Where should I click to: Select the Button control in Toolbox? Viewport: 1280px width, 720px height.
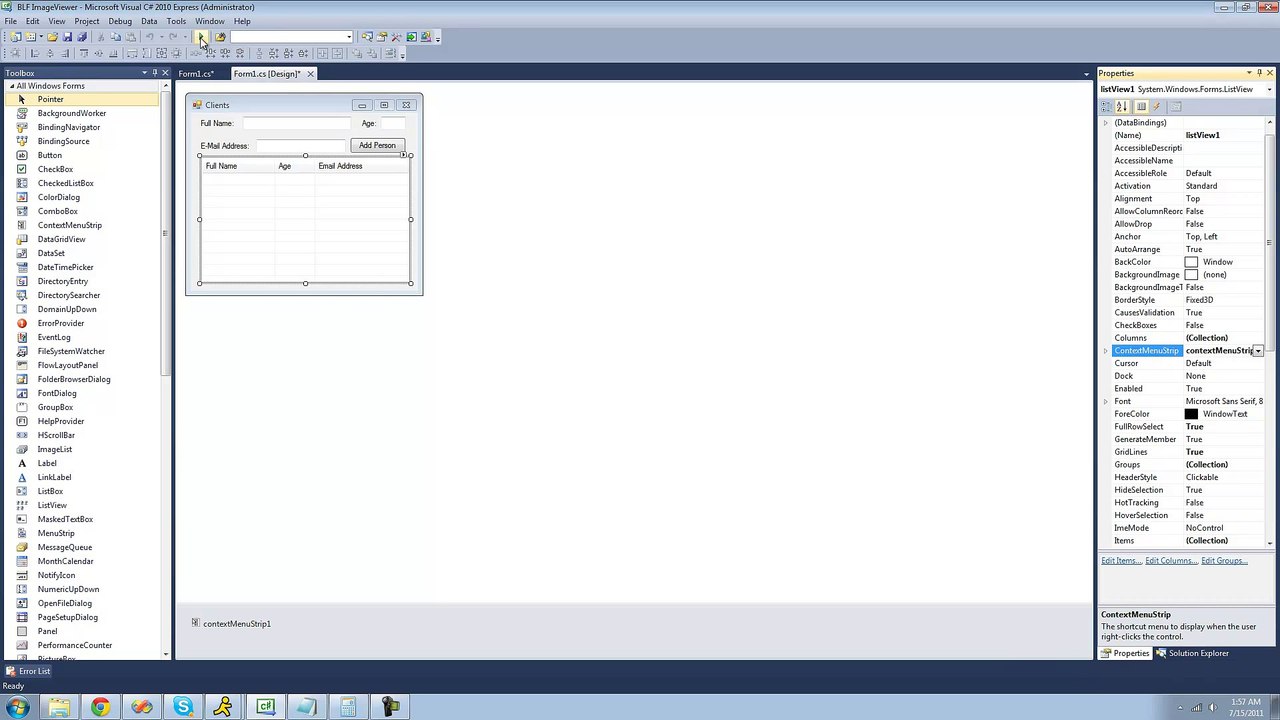[50, 155]
